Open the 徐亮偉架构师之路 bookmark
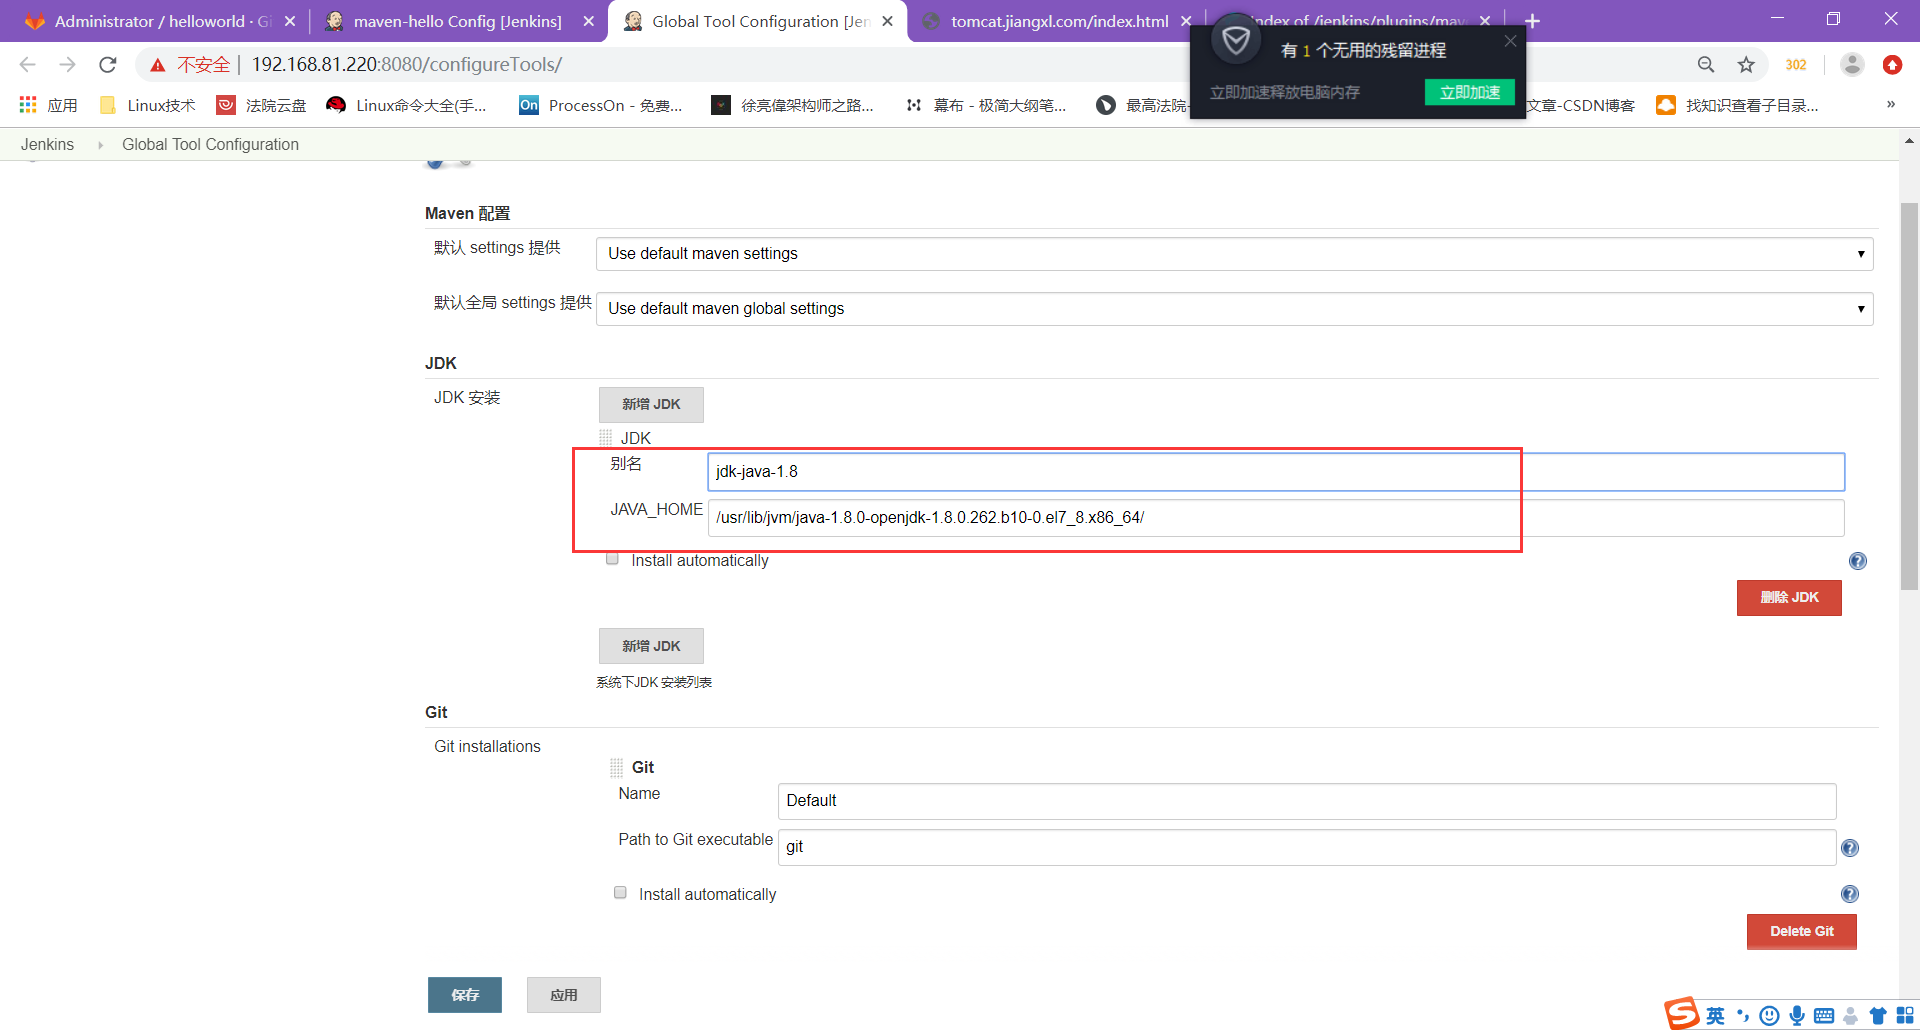 (x=792, y=105)
